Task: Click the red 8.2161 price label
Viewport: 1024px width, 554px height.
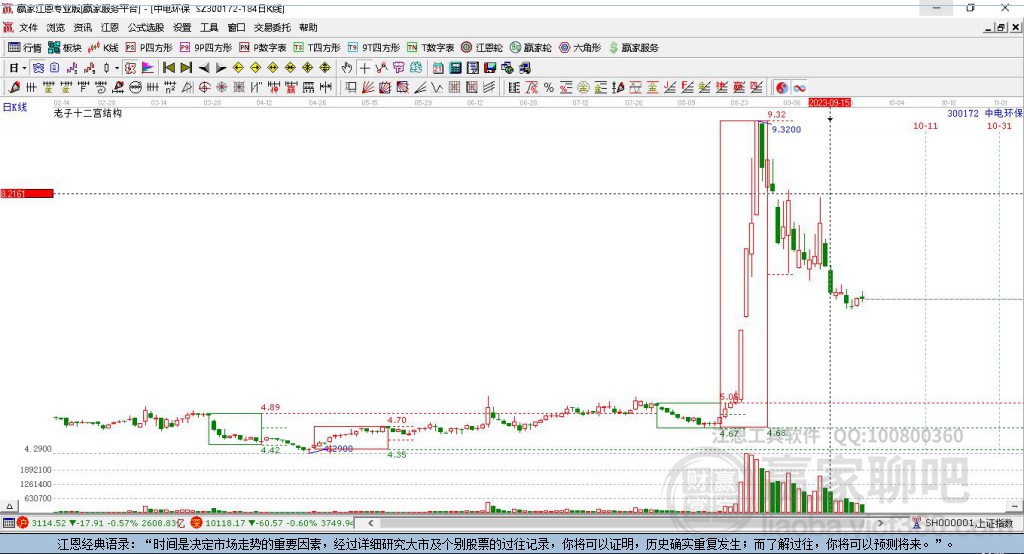Action: pyautogui.click(x=27, y=193)
